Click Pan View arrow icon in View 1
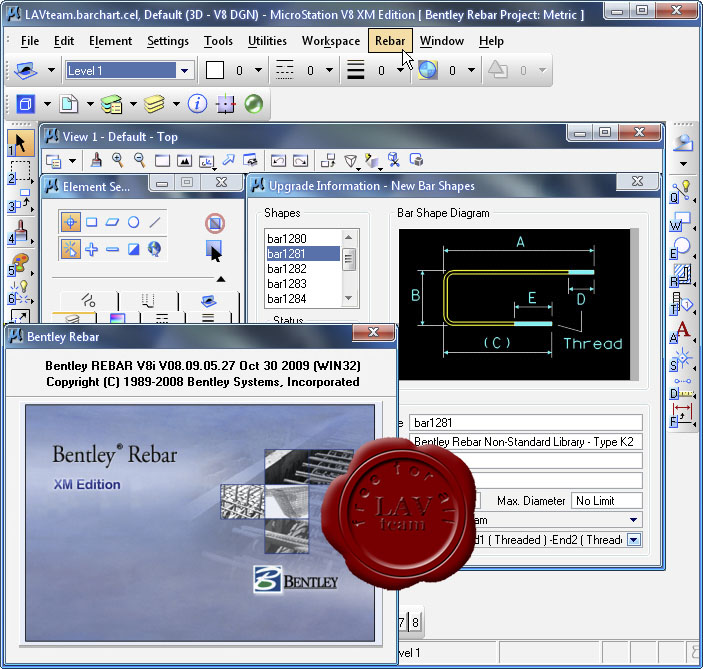 pos(228,160)
